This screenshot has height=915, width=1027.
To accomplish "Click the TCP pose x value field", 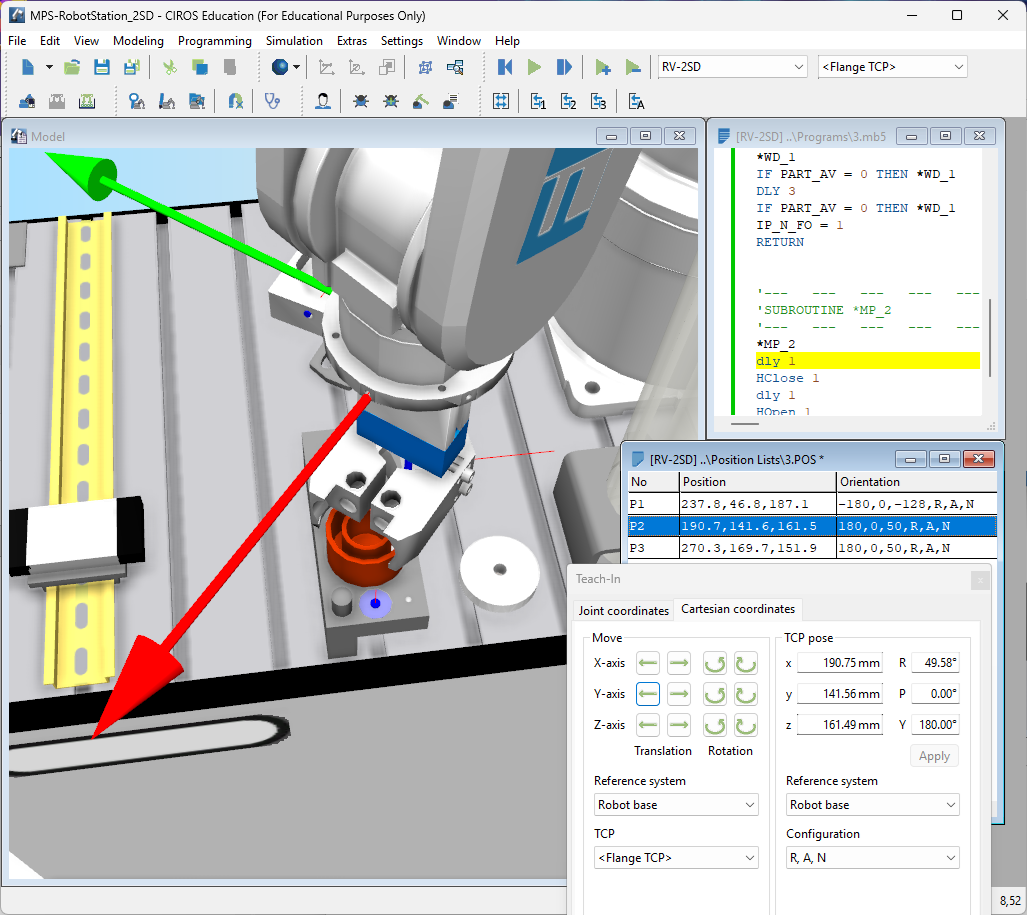I will click(x=840, y=663).
